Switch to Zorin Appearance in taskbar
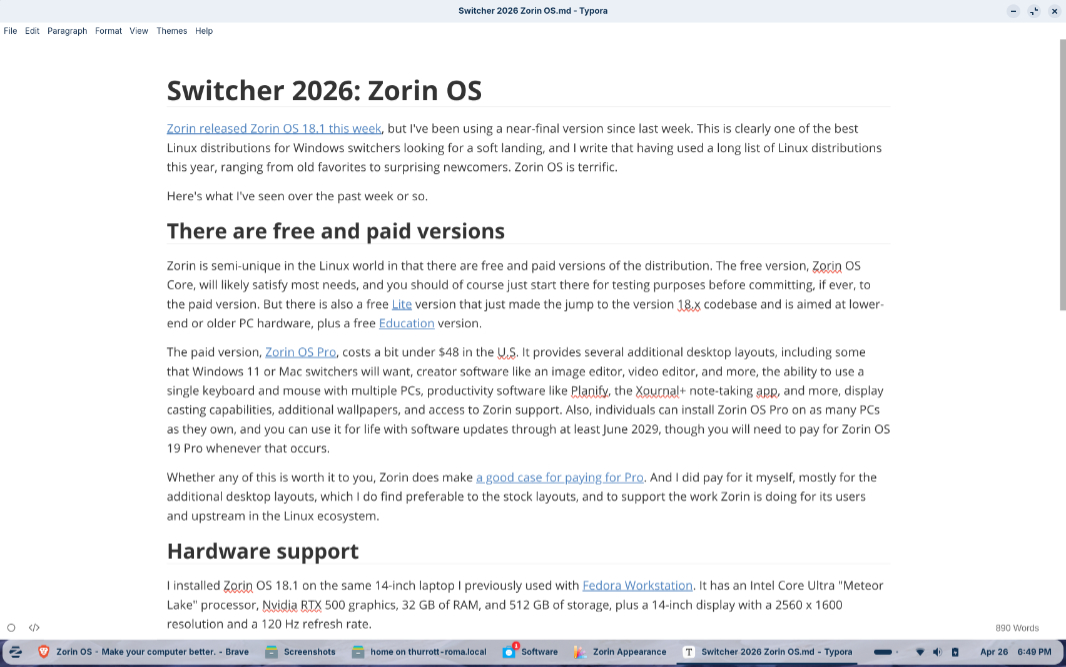The image size is (1066, 667). [x=619, y=651]
